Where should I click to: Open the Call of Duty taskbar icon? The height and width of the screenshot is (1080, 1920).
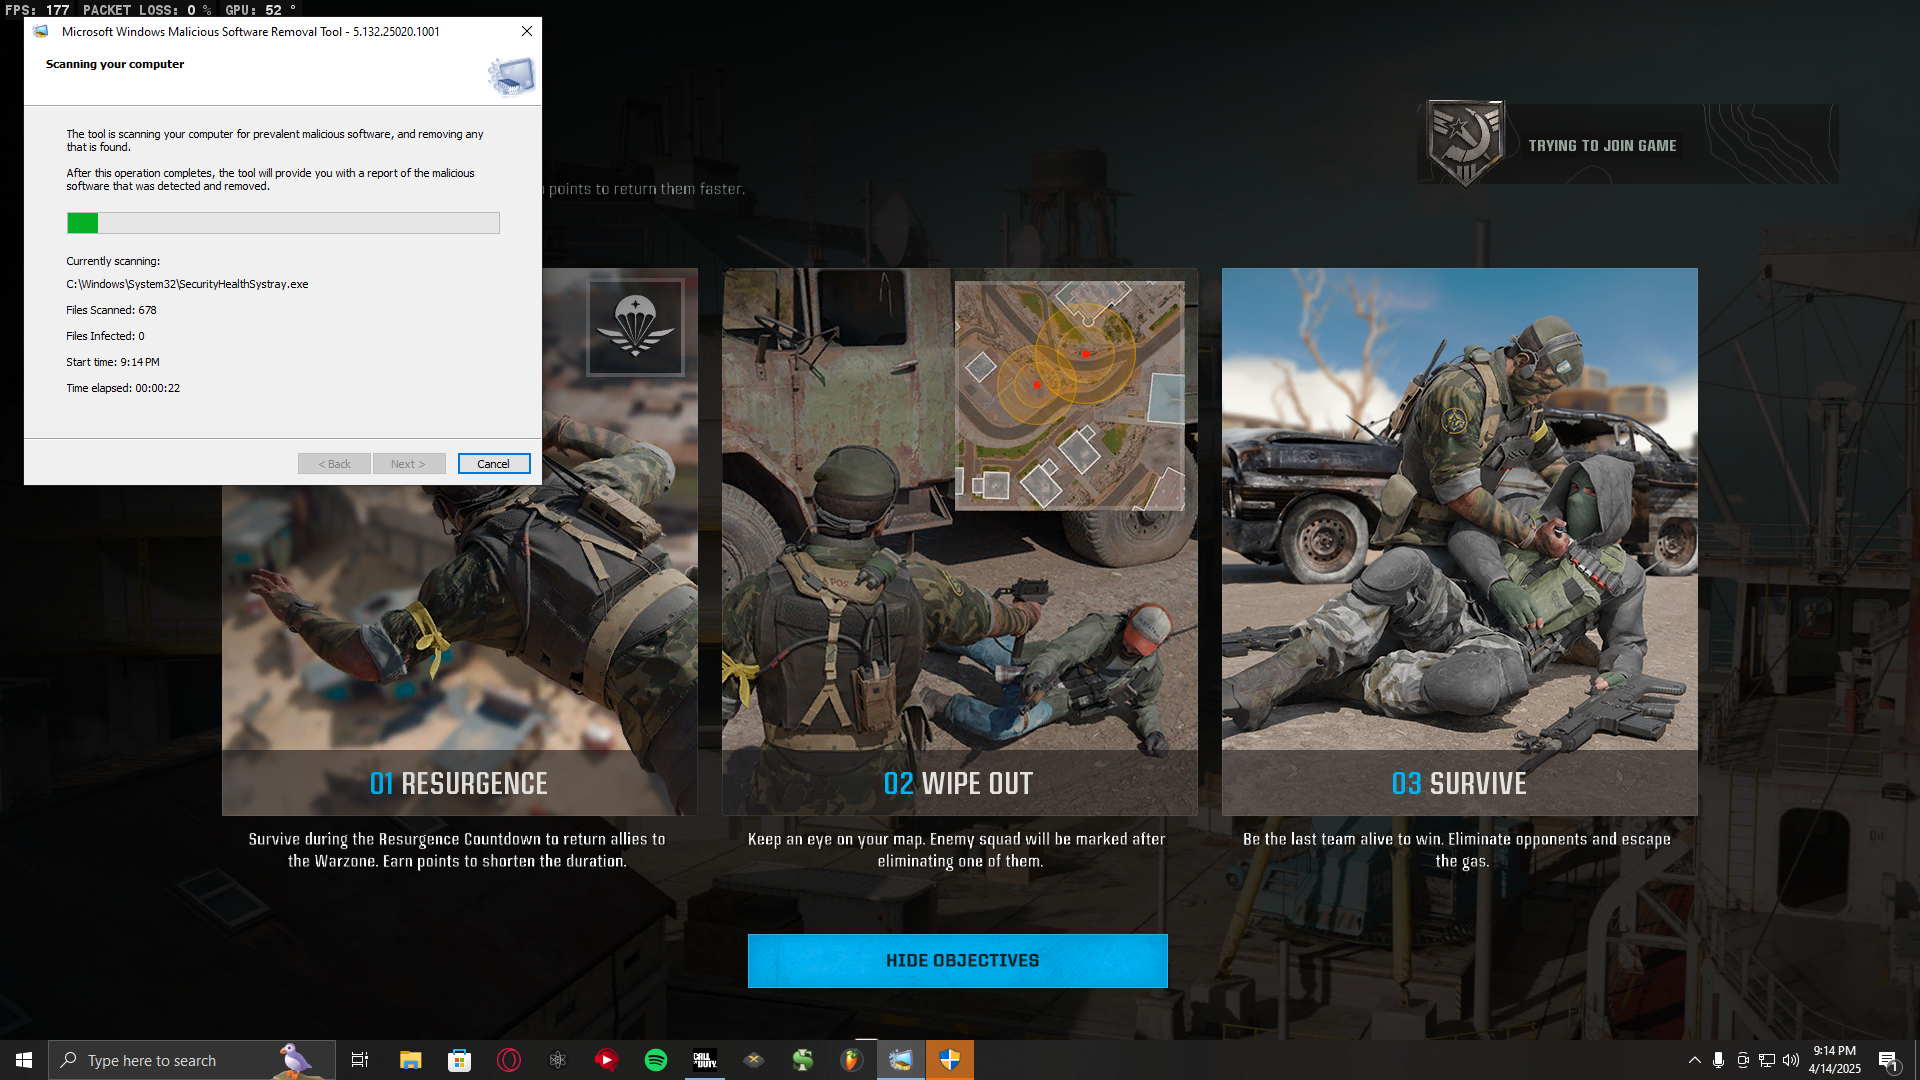705,1060
